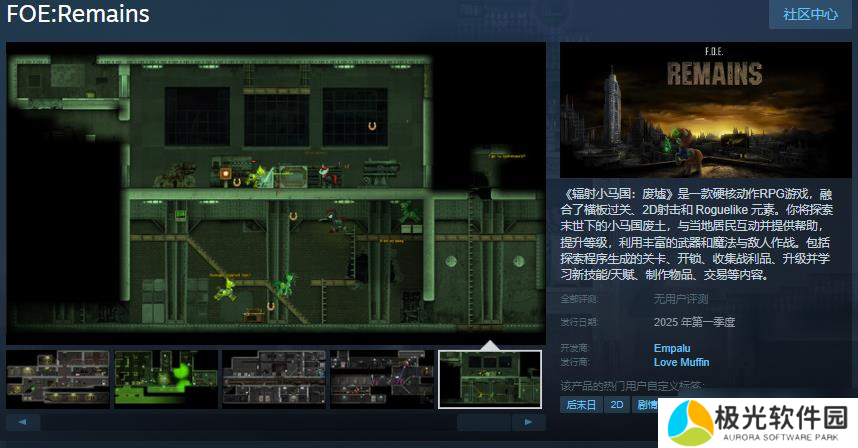Select the 后末日 tag
The image size is (858, 448).
[x=581, y=405]
